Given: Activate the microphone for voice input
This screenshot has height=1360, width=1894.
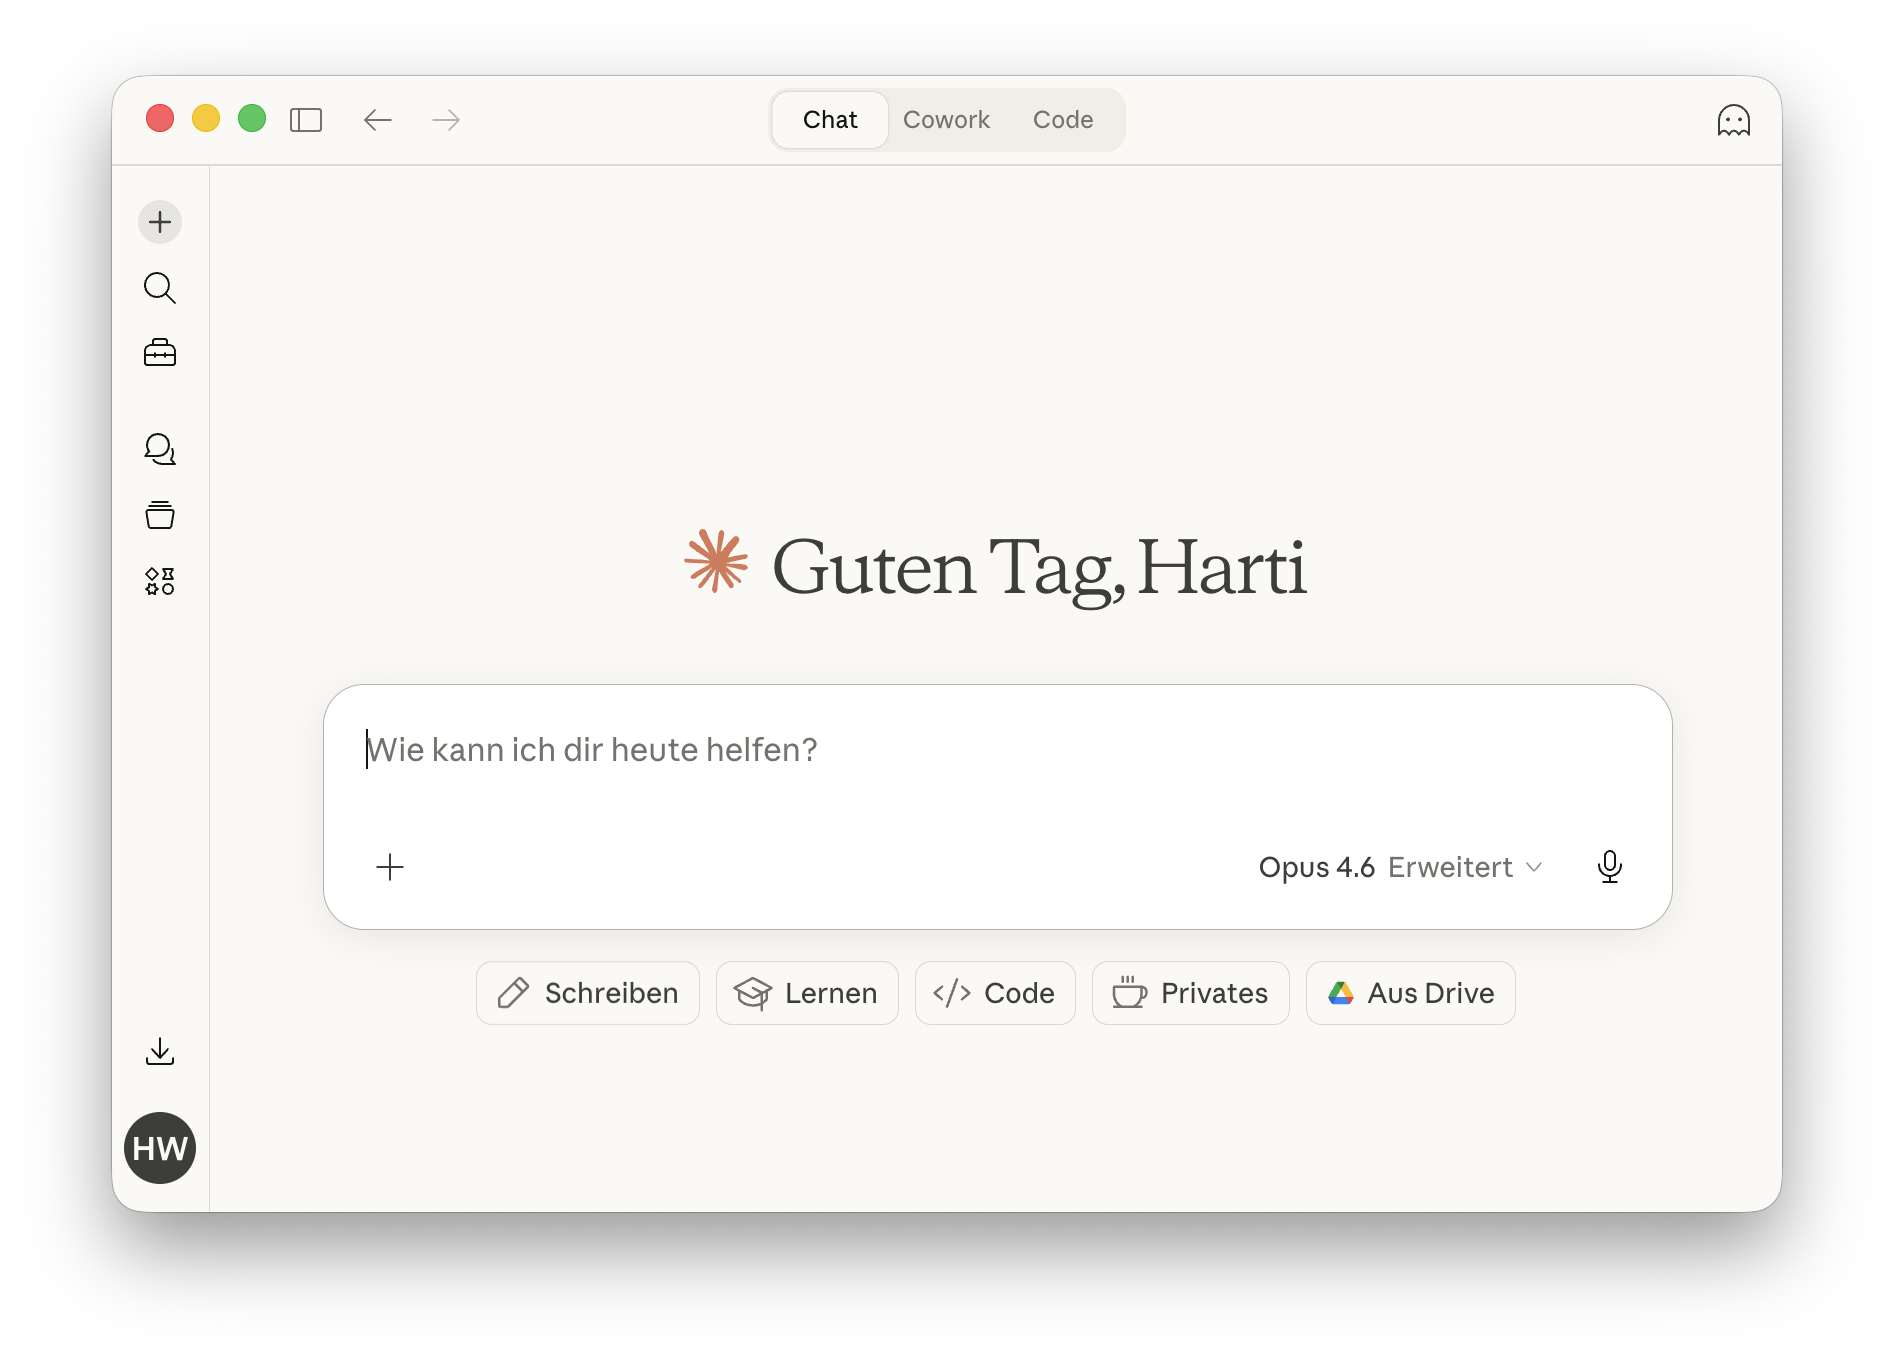Looking at the screenshot, I should tap(1610, 867).
